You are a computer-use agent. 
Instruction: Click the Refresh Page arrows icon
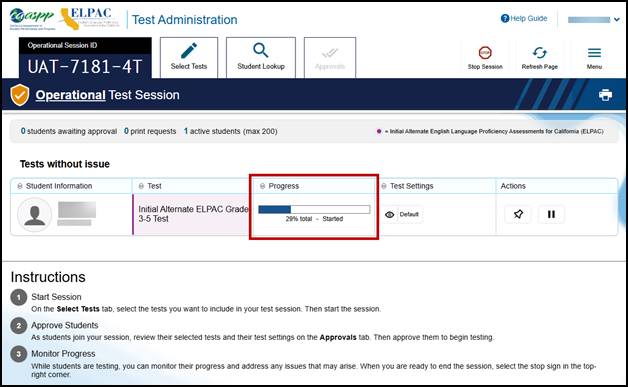click(539, 53)
